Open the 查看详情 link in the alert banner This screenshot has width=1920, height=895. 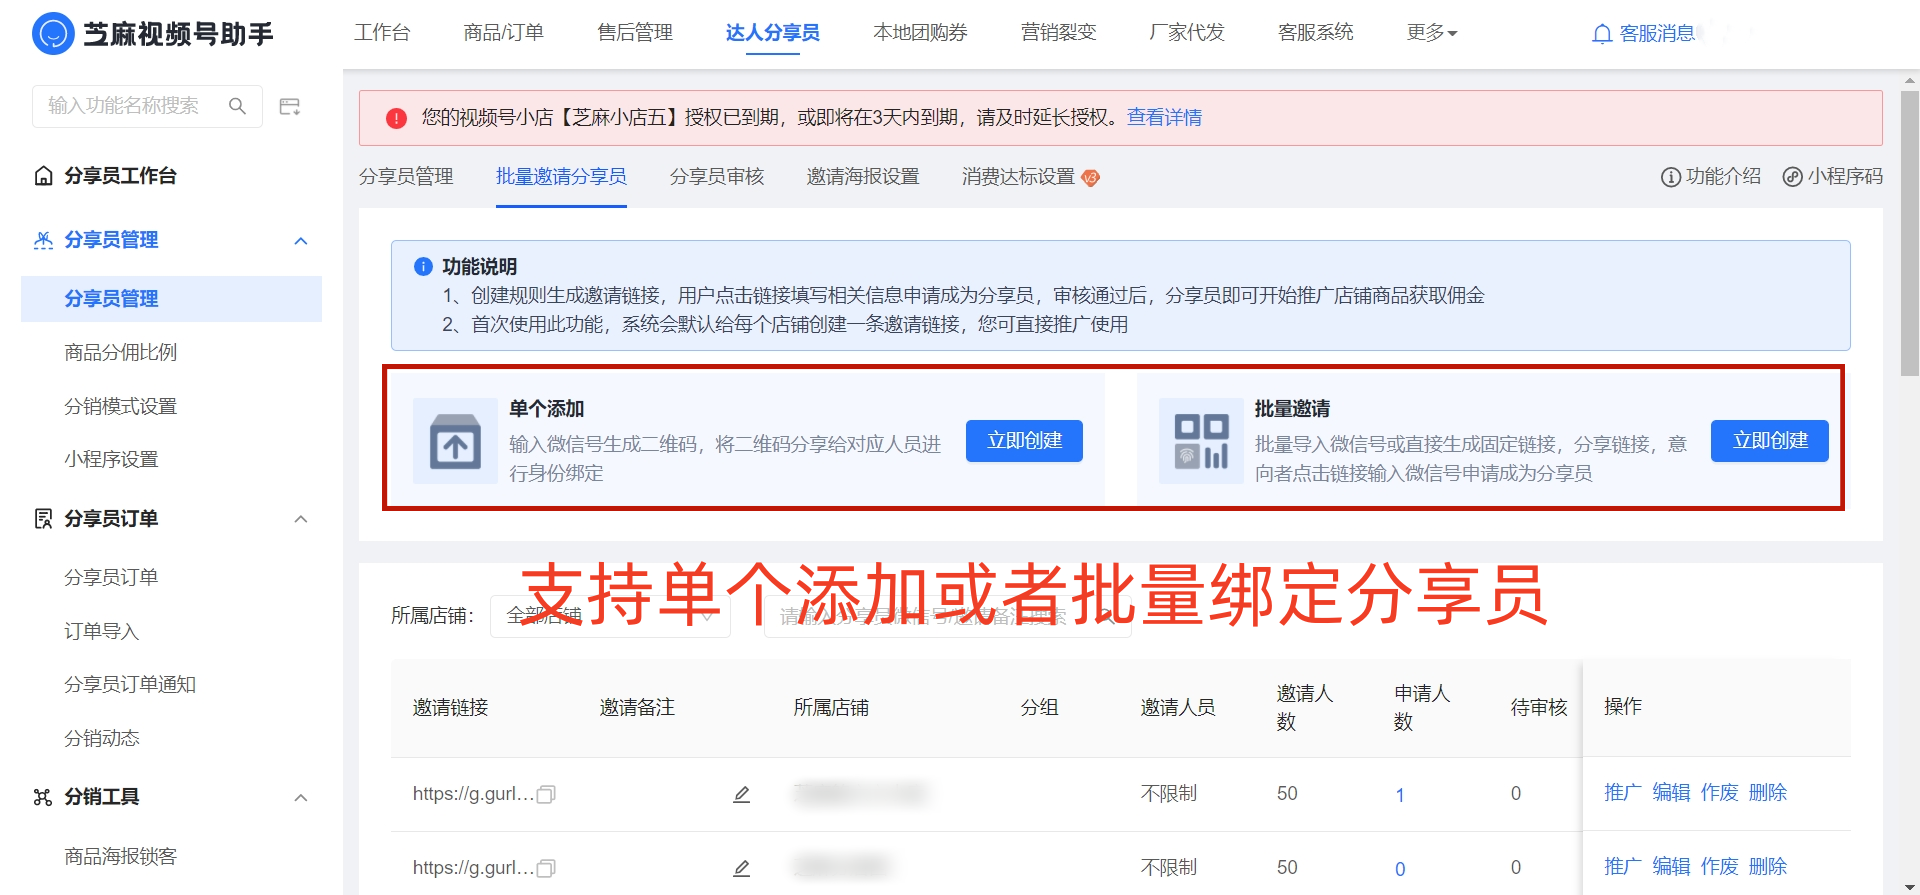[x=1164, y=118]
